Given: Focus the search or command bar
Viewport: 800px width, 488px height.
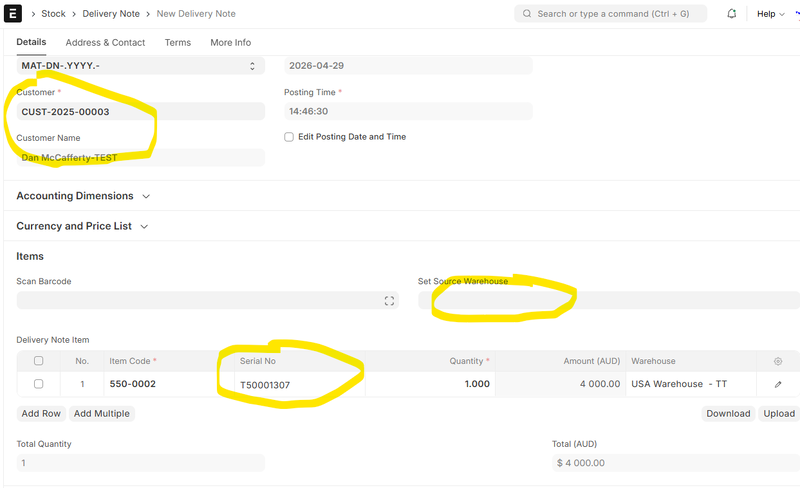Looking at the screenshot, I should pos(611,14).
